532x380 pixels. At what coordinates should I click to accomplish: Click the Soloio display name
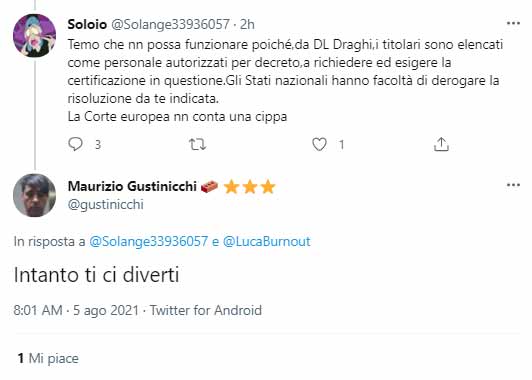(87, 24)
